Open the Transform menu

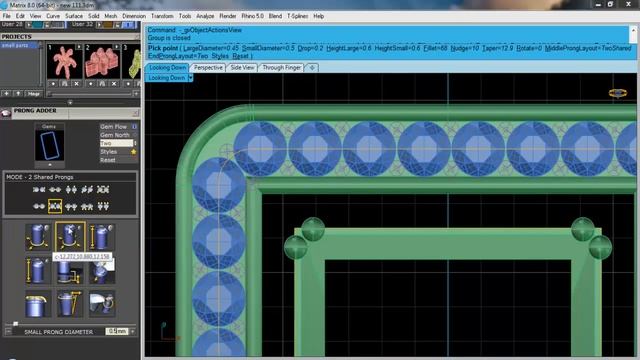(162, 16)
